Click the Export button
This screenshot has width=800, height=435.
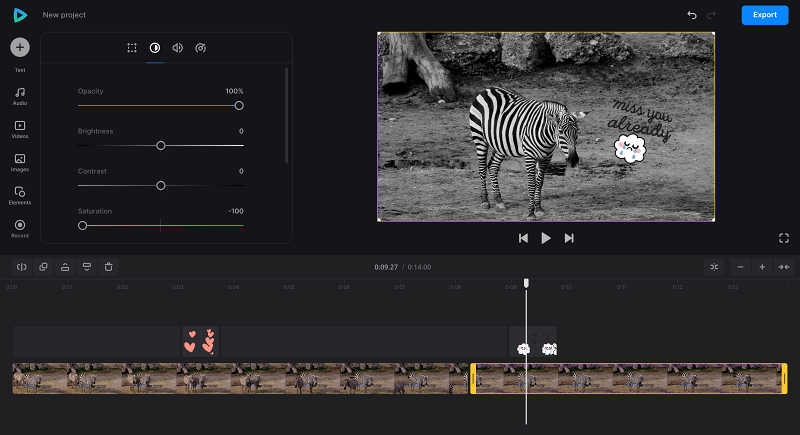coord(765,15)
